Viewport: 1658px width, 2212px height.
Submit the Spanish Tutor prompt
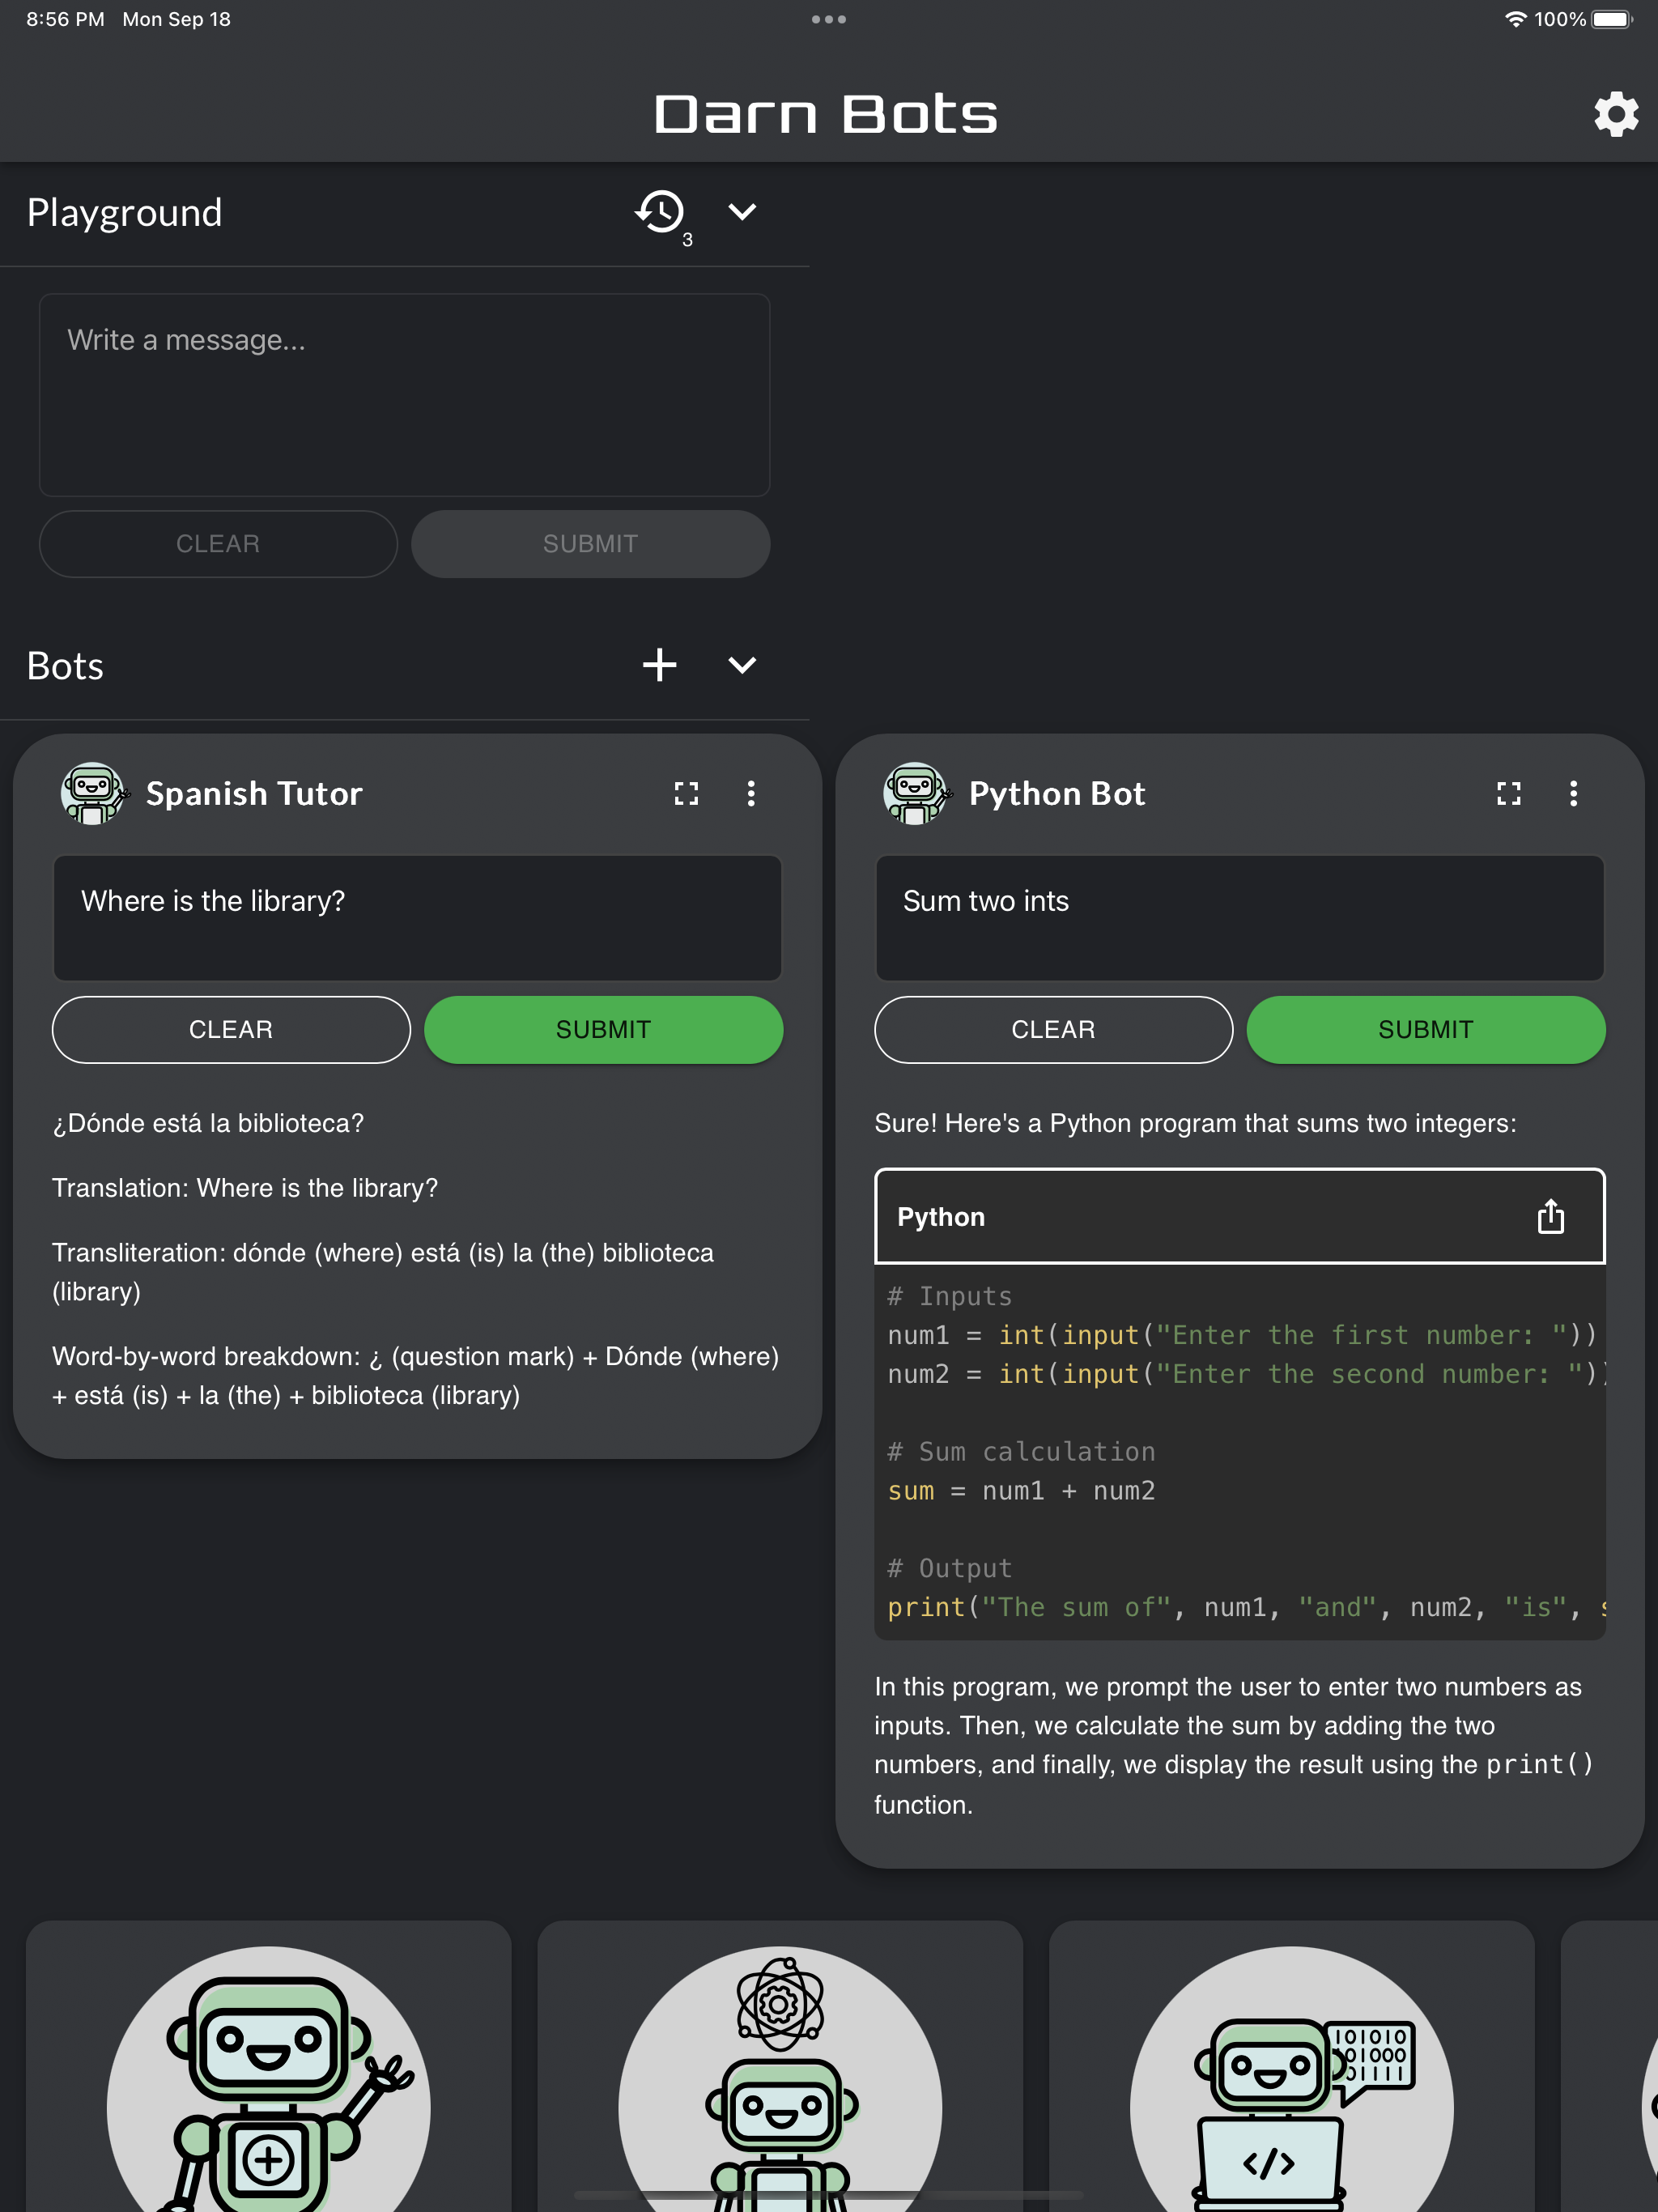(604, 1030)
